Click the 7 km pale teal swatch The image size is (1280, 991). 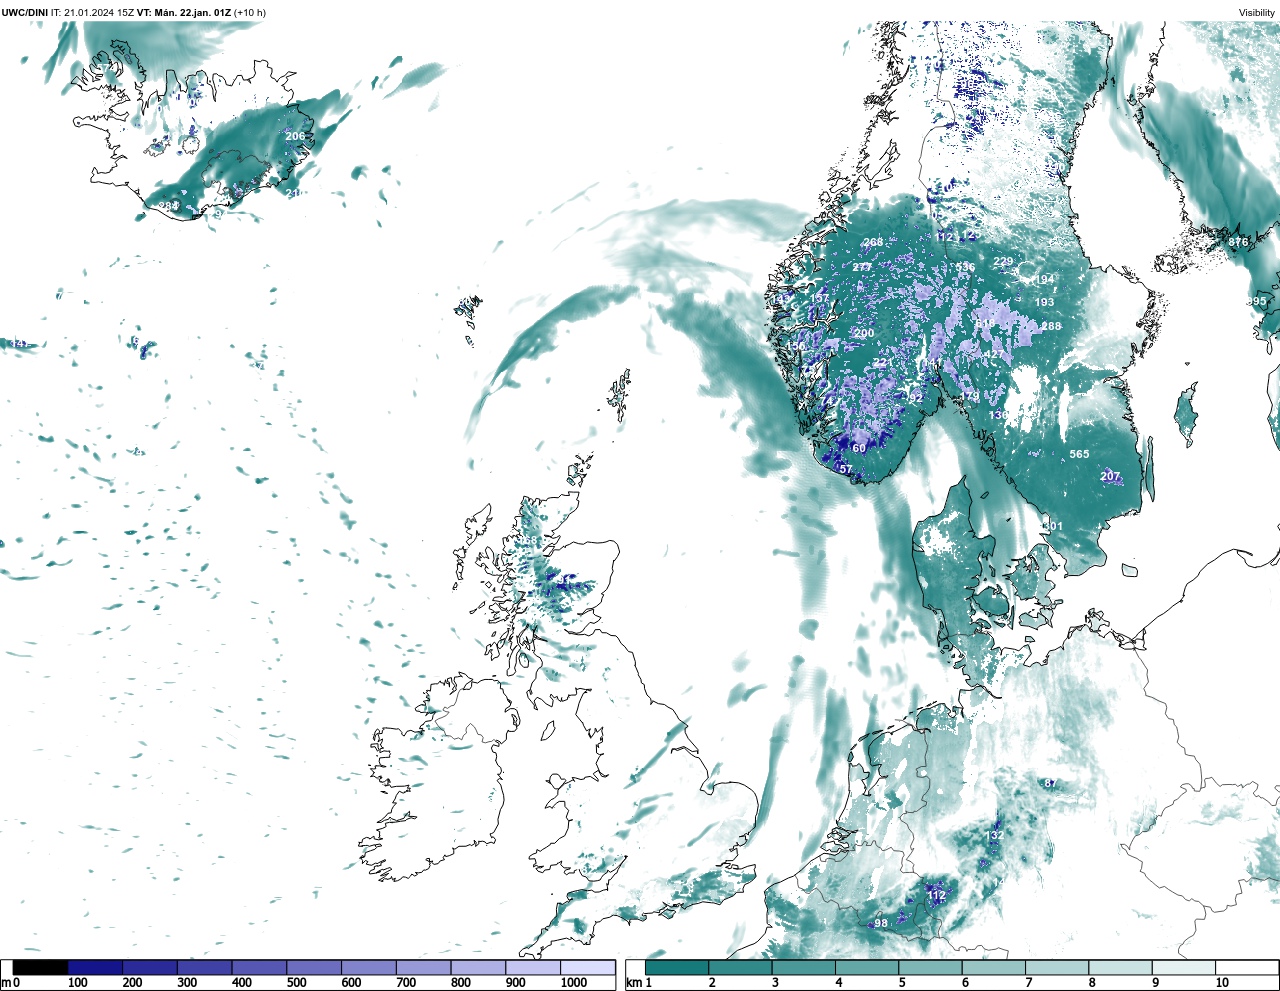pyautogui.click(x=1057, y=967)
